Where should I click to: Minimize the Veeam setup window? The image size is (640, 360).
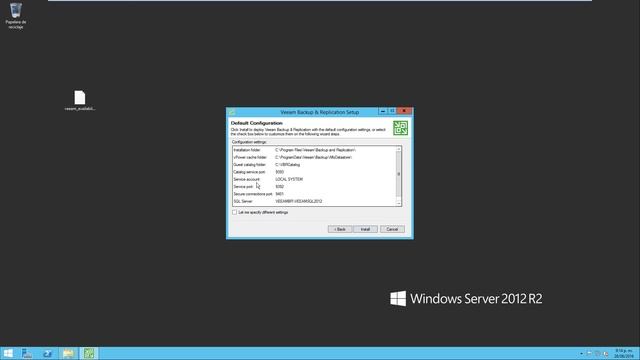pyautogui.click(x=383, y=111)
